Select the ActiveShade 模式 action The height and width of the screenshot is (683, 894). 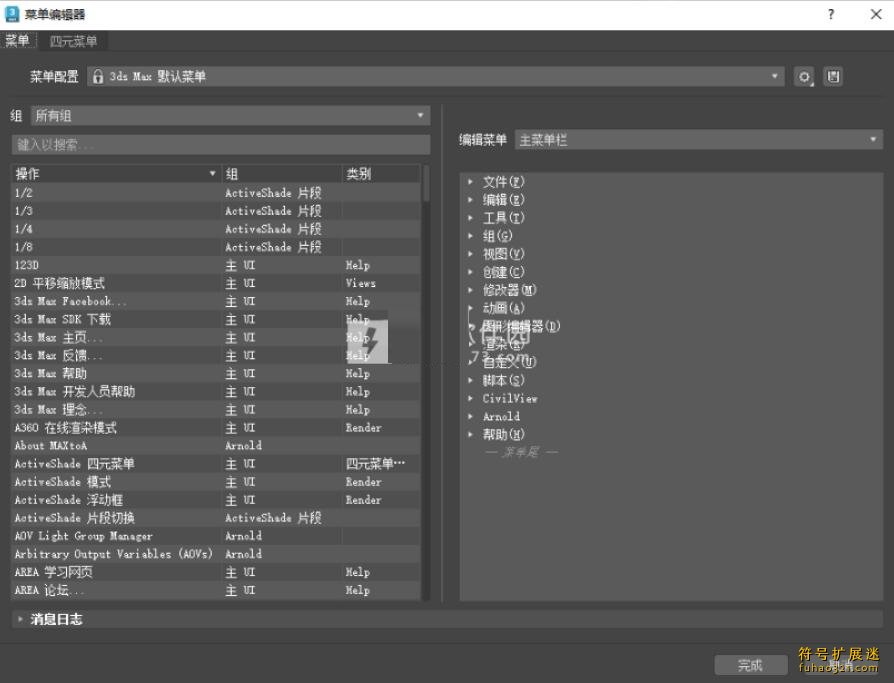click(216, 482)
